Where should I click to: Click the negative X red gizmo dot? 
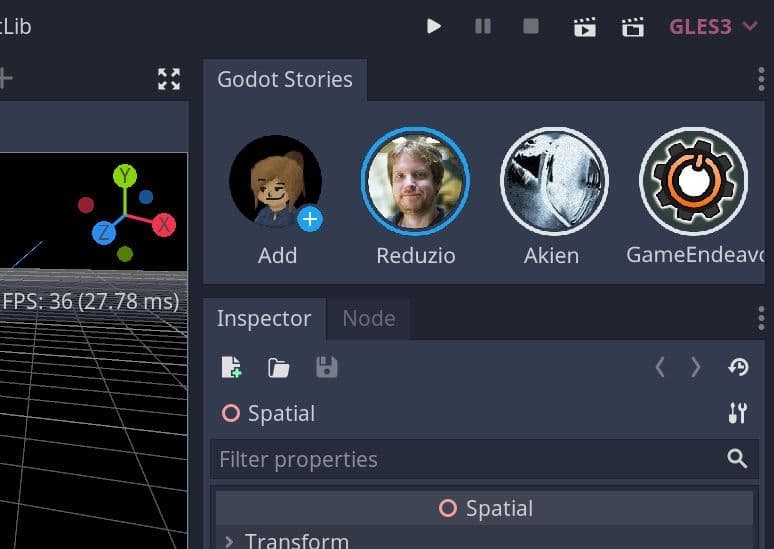[x=86, y=204]
